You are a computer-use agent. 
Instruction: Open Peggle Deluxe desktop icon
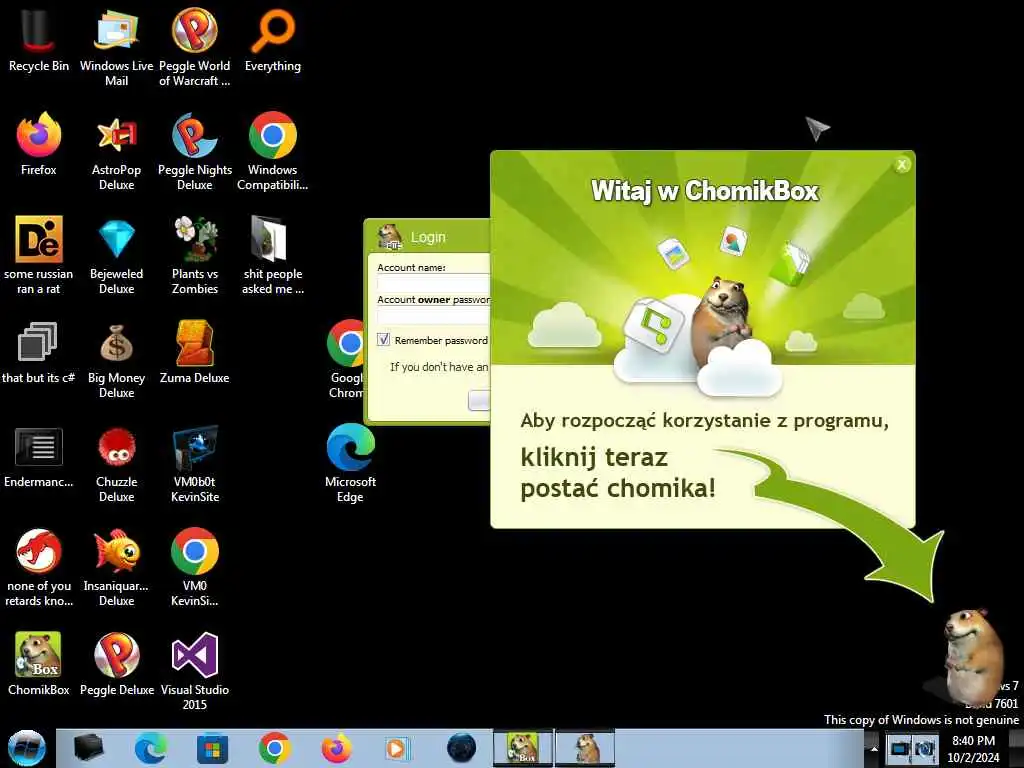coord(116,662)
